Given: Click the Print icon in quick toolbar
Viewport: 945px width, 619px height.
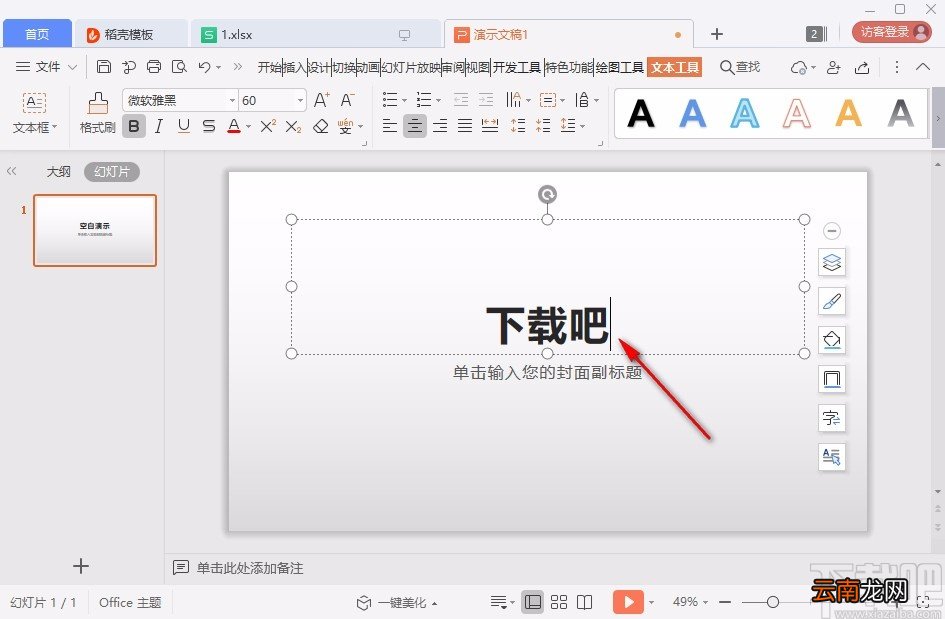Looking at the screenshot, I should point(154,66).
